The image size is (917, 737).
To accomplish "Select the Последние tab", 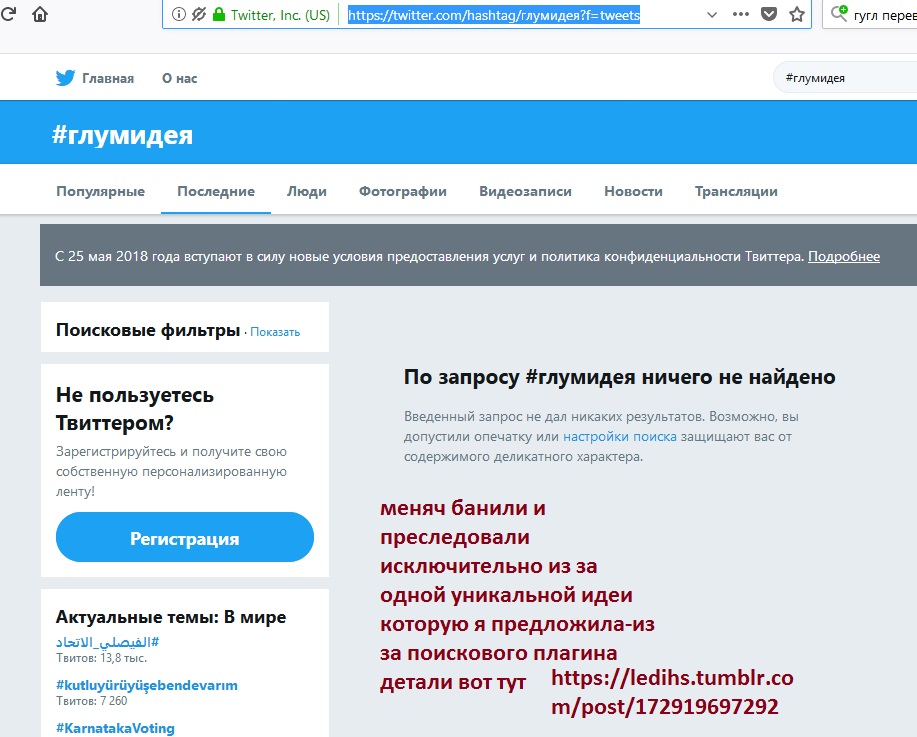I will (x=216, y=191).
